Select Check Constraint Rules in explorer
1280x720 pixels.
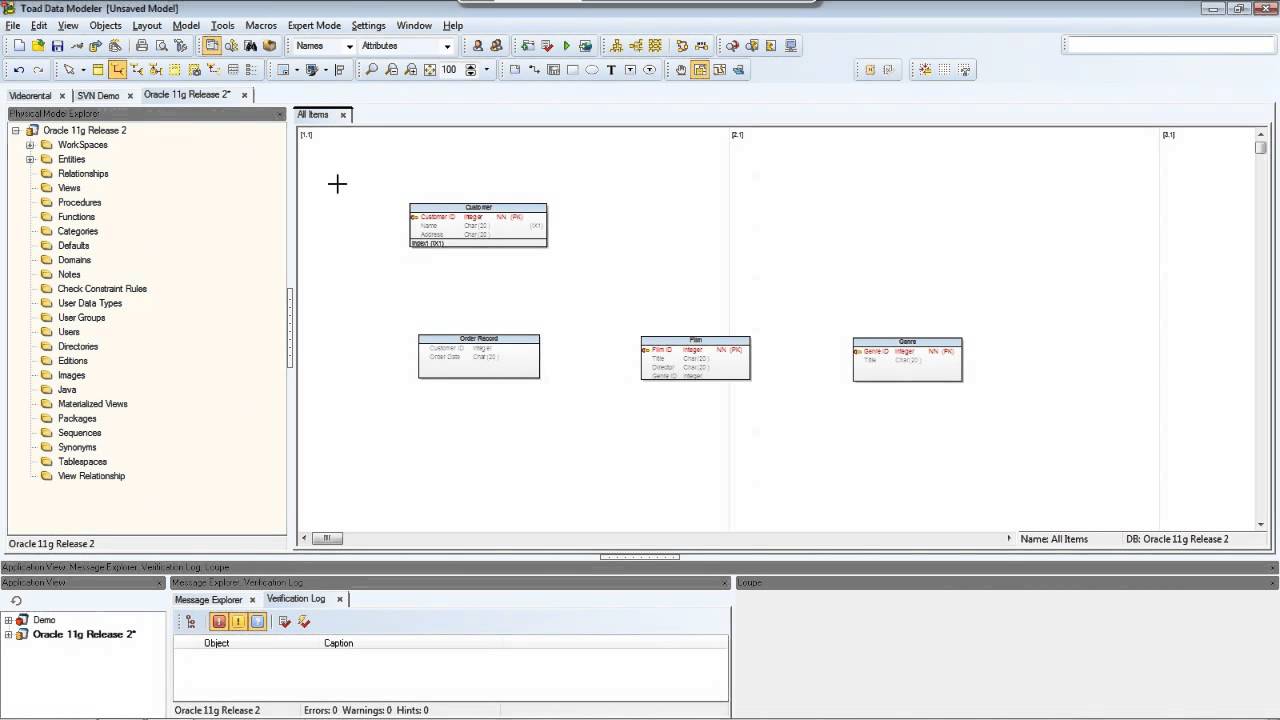coord(102,289)
